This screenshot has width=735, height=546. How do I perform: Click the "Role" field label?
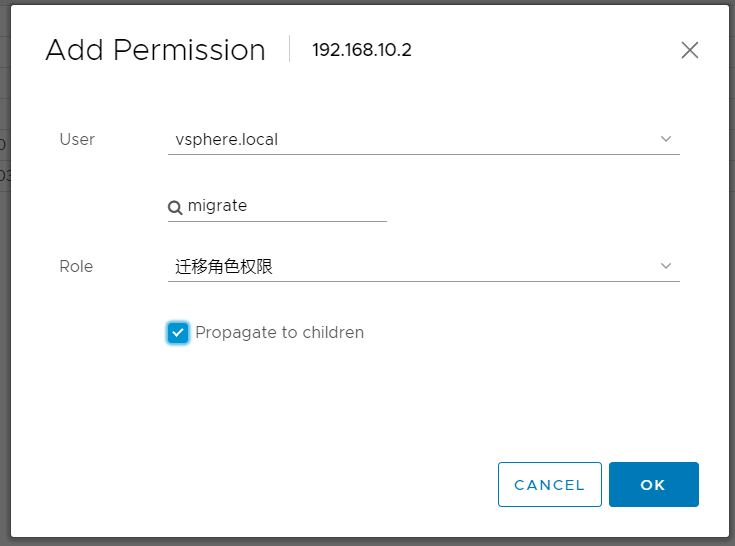coord(76,267)
